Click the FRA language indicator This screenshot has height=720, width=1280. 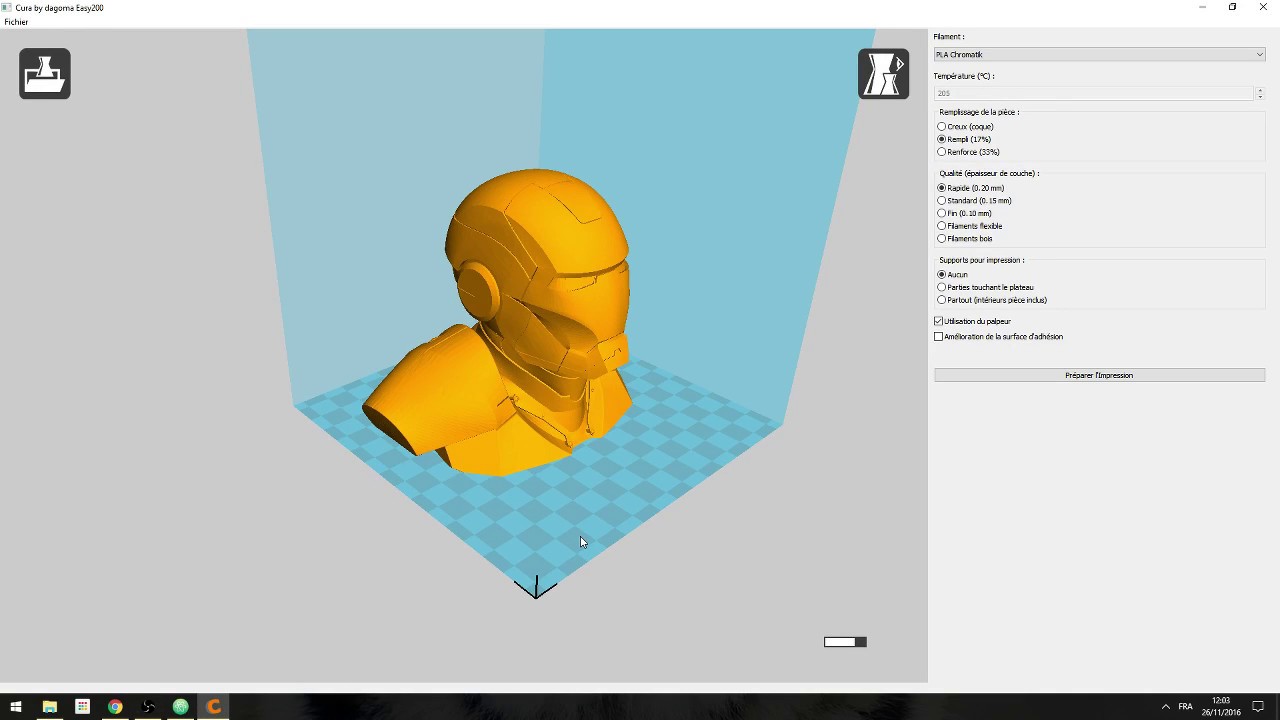(1185, 707)
